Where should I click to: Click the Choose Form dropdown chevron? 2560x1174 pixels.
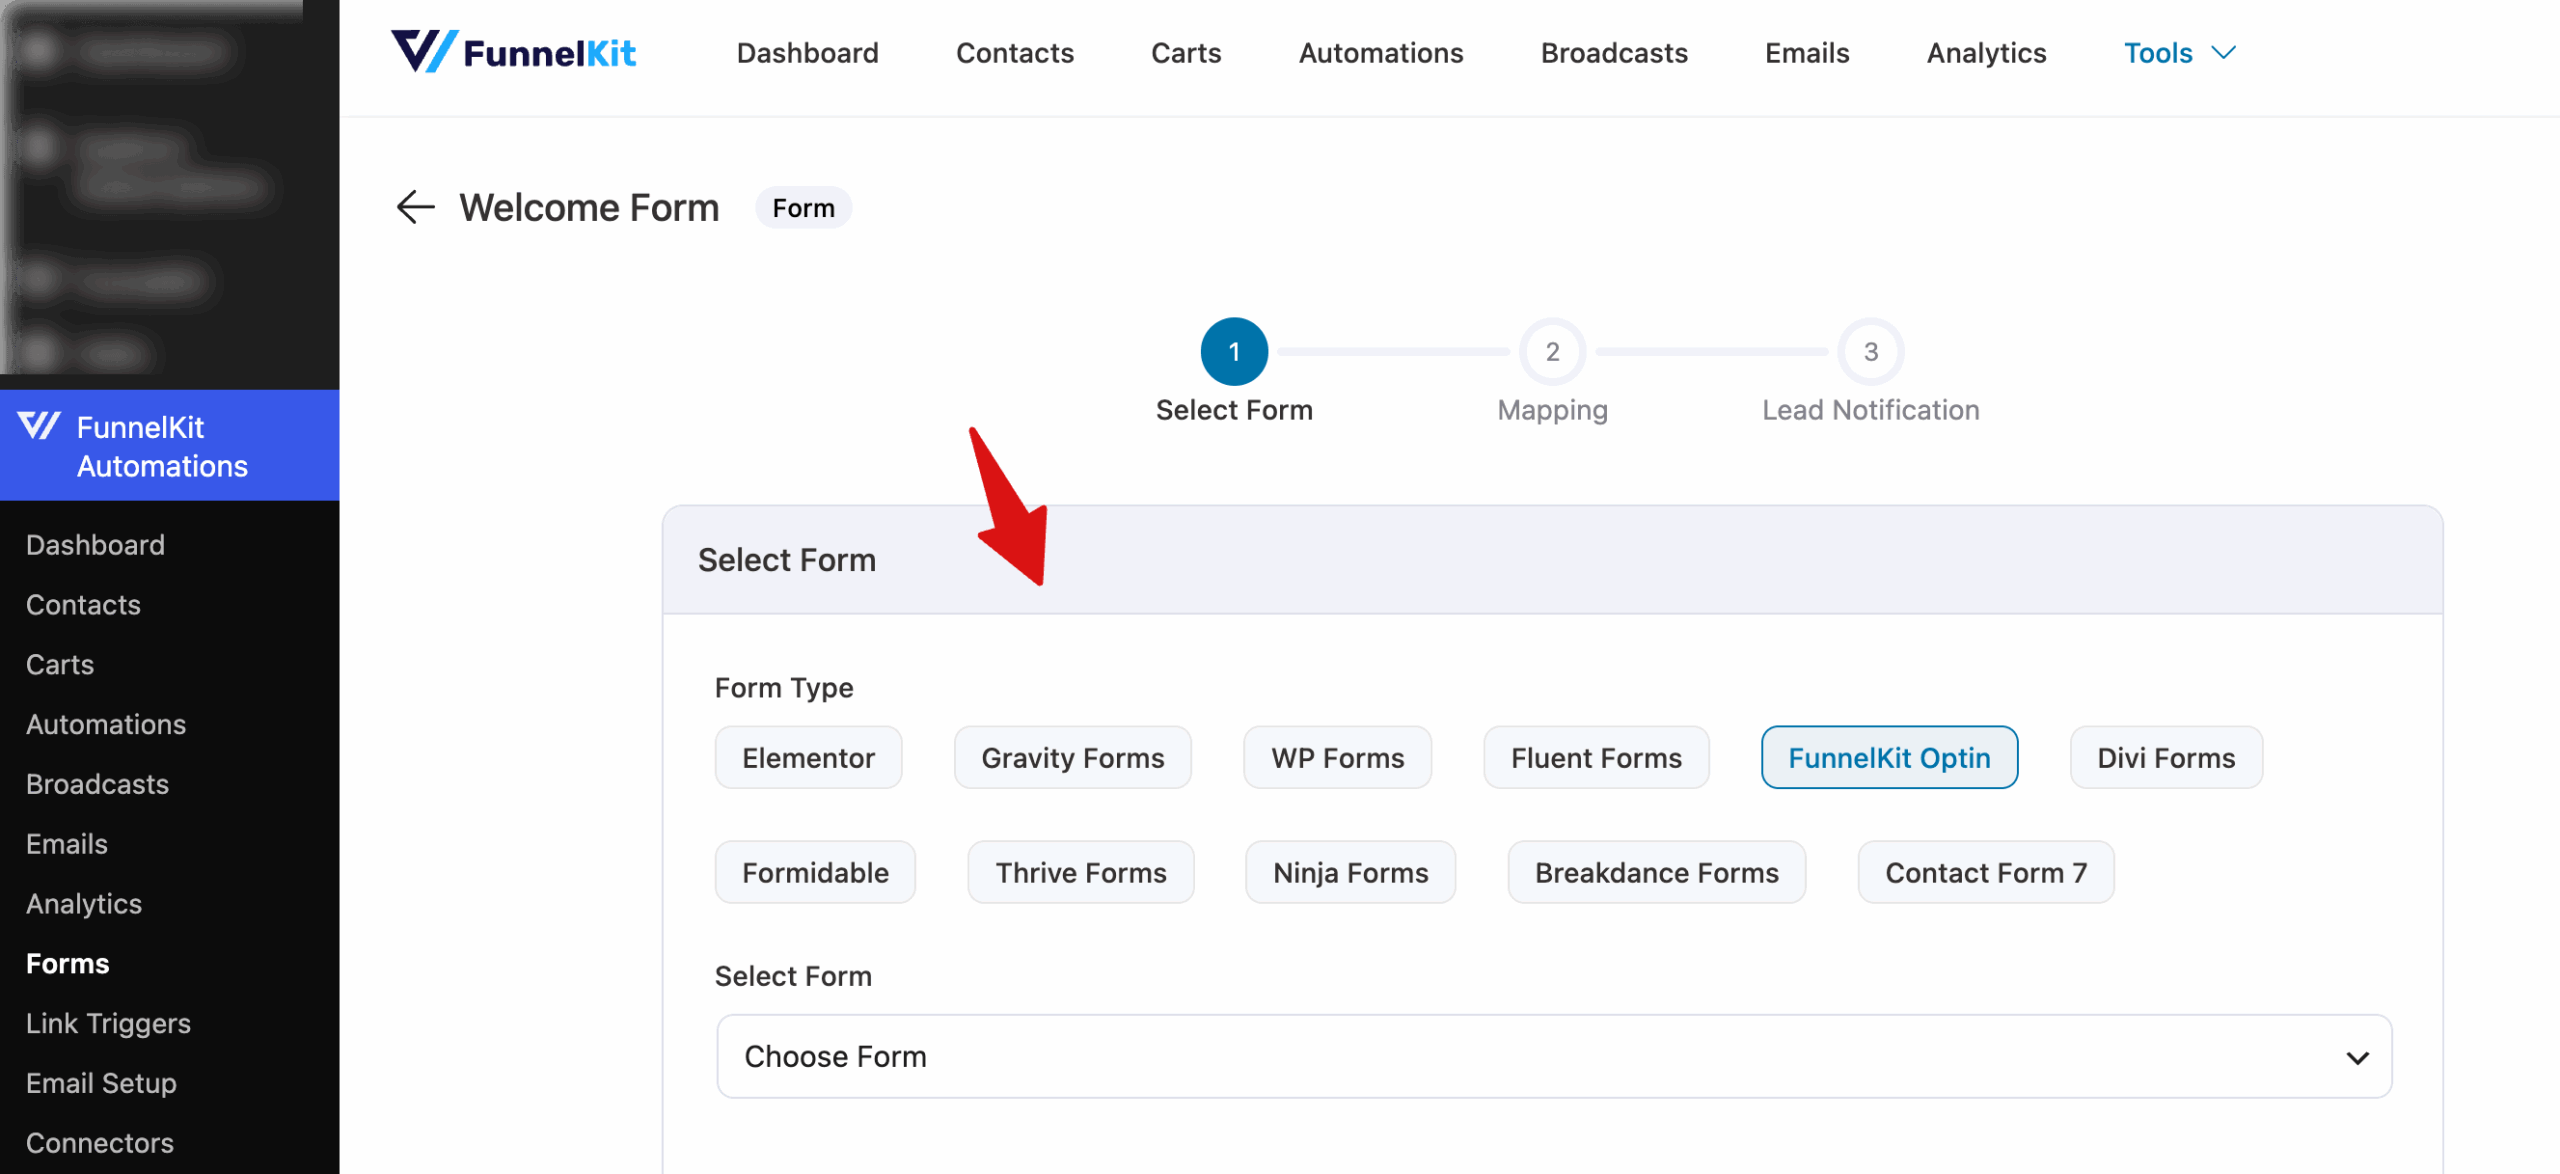pos(2357,1058)
